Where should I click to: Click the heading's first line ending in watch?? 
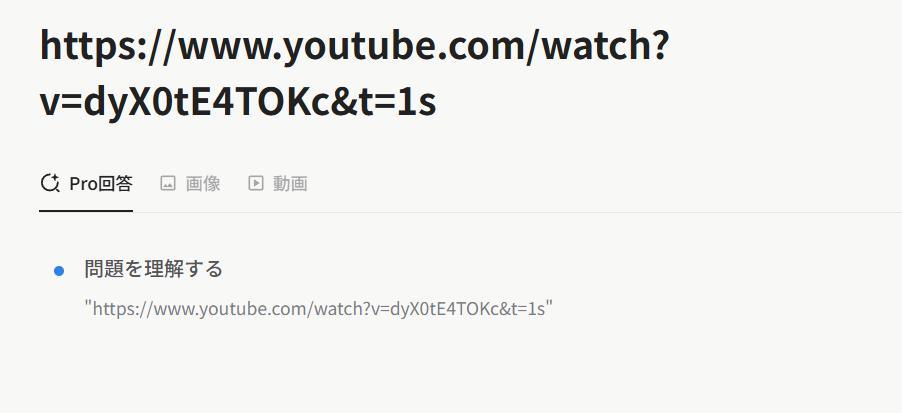click(x=354, y=47)
